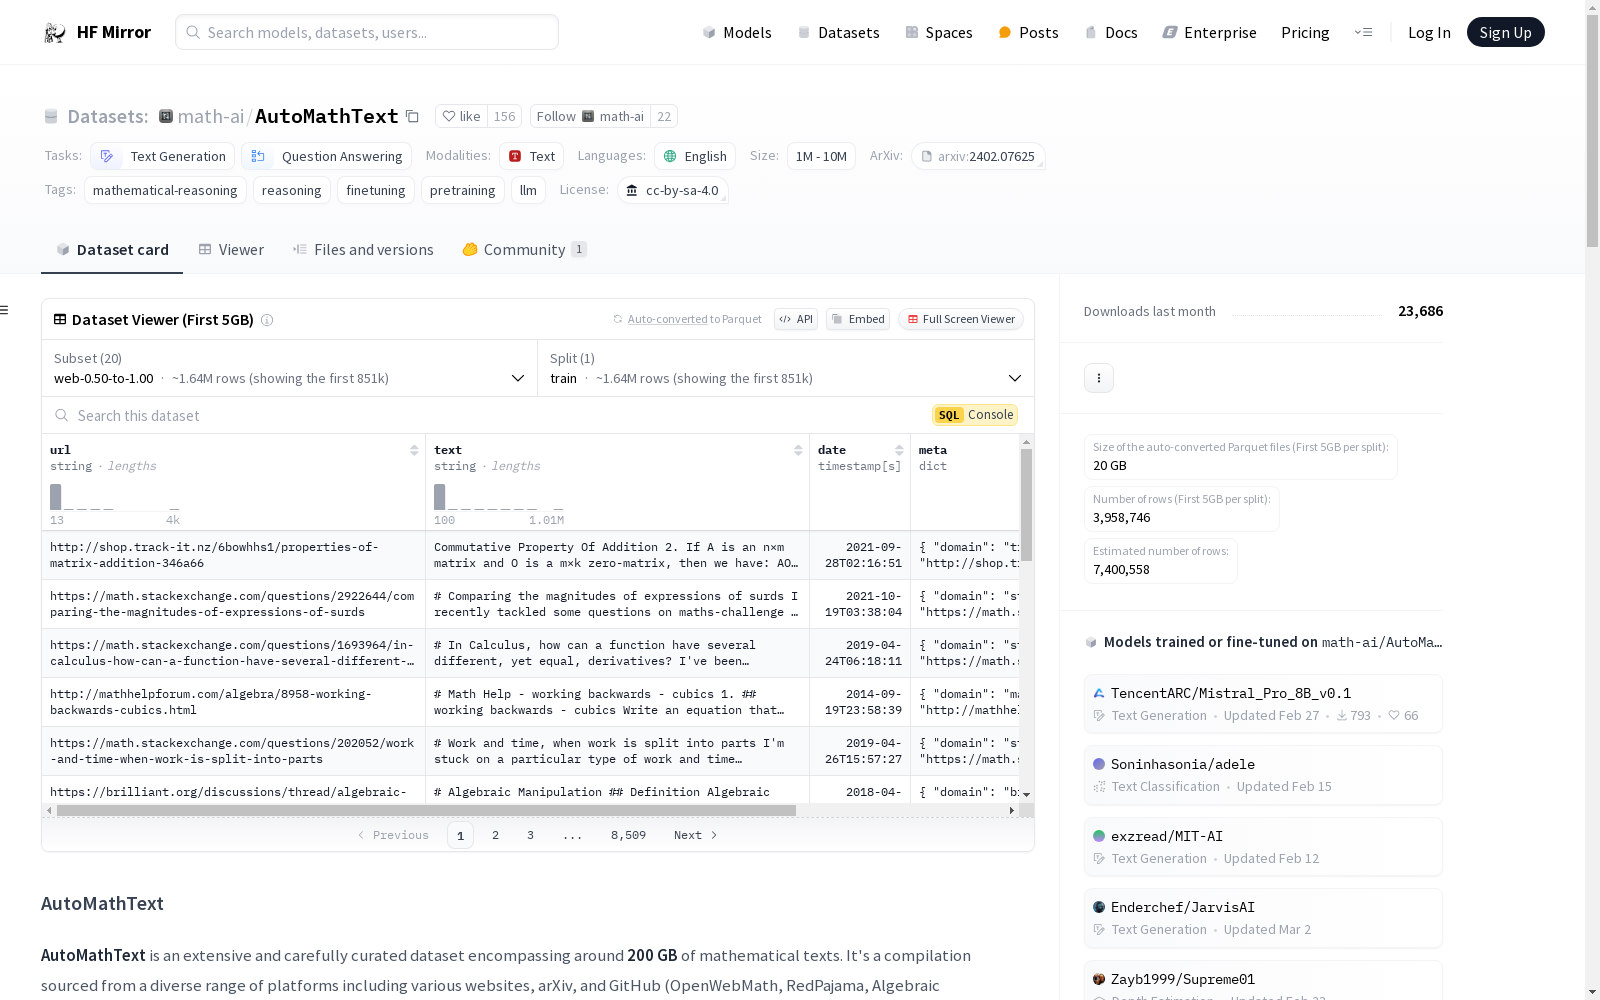
Task: Open the Community tab
Action: (x=524, y=250)
